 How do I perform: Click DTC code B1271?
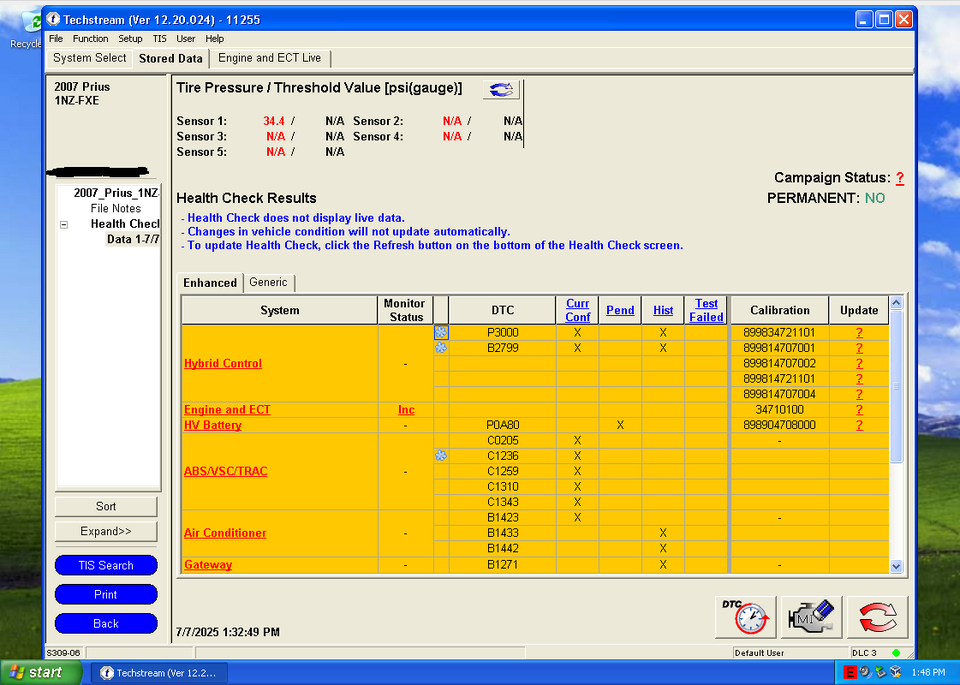pyautogui.click(x=503, y=564)
